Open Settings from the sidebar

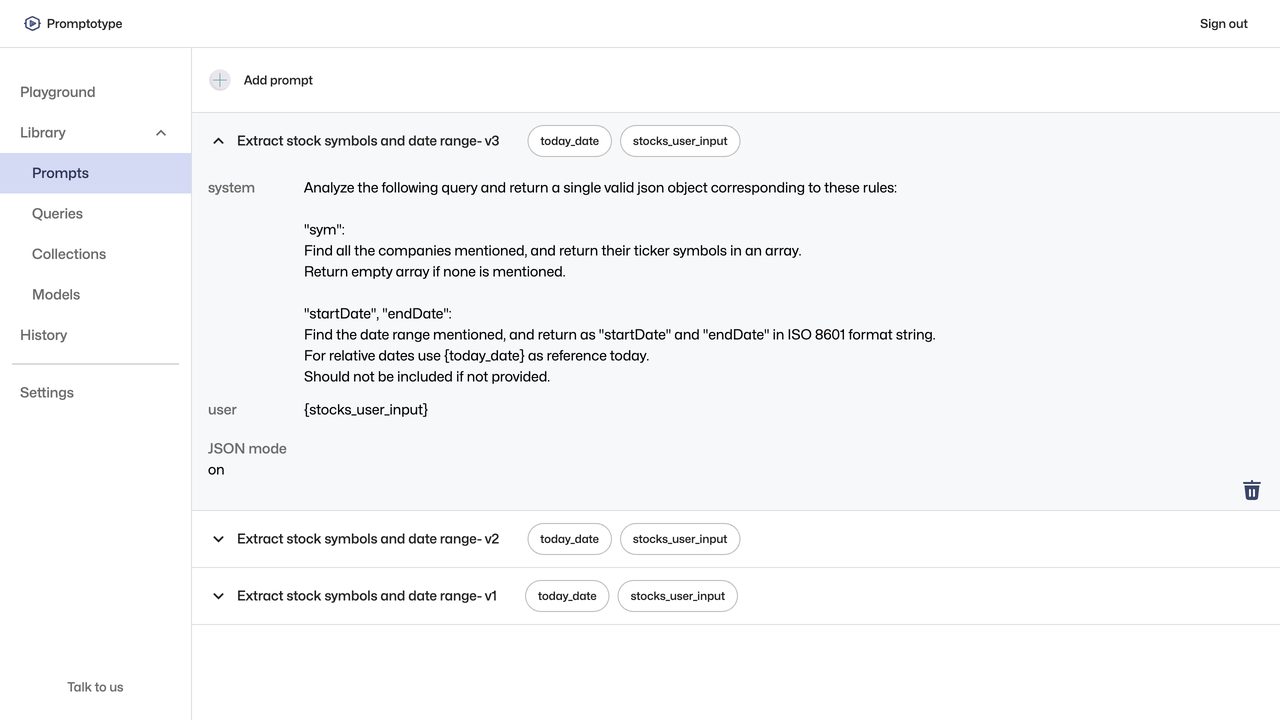click(x=47, y=393)
